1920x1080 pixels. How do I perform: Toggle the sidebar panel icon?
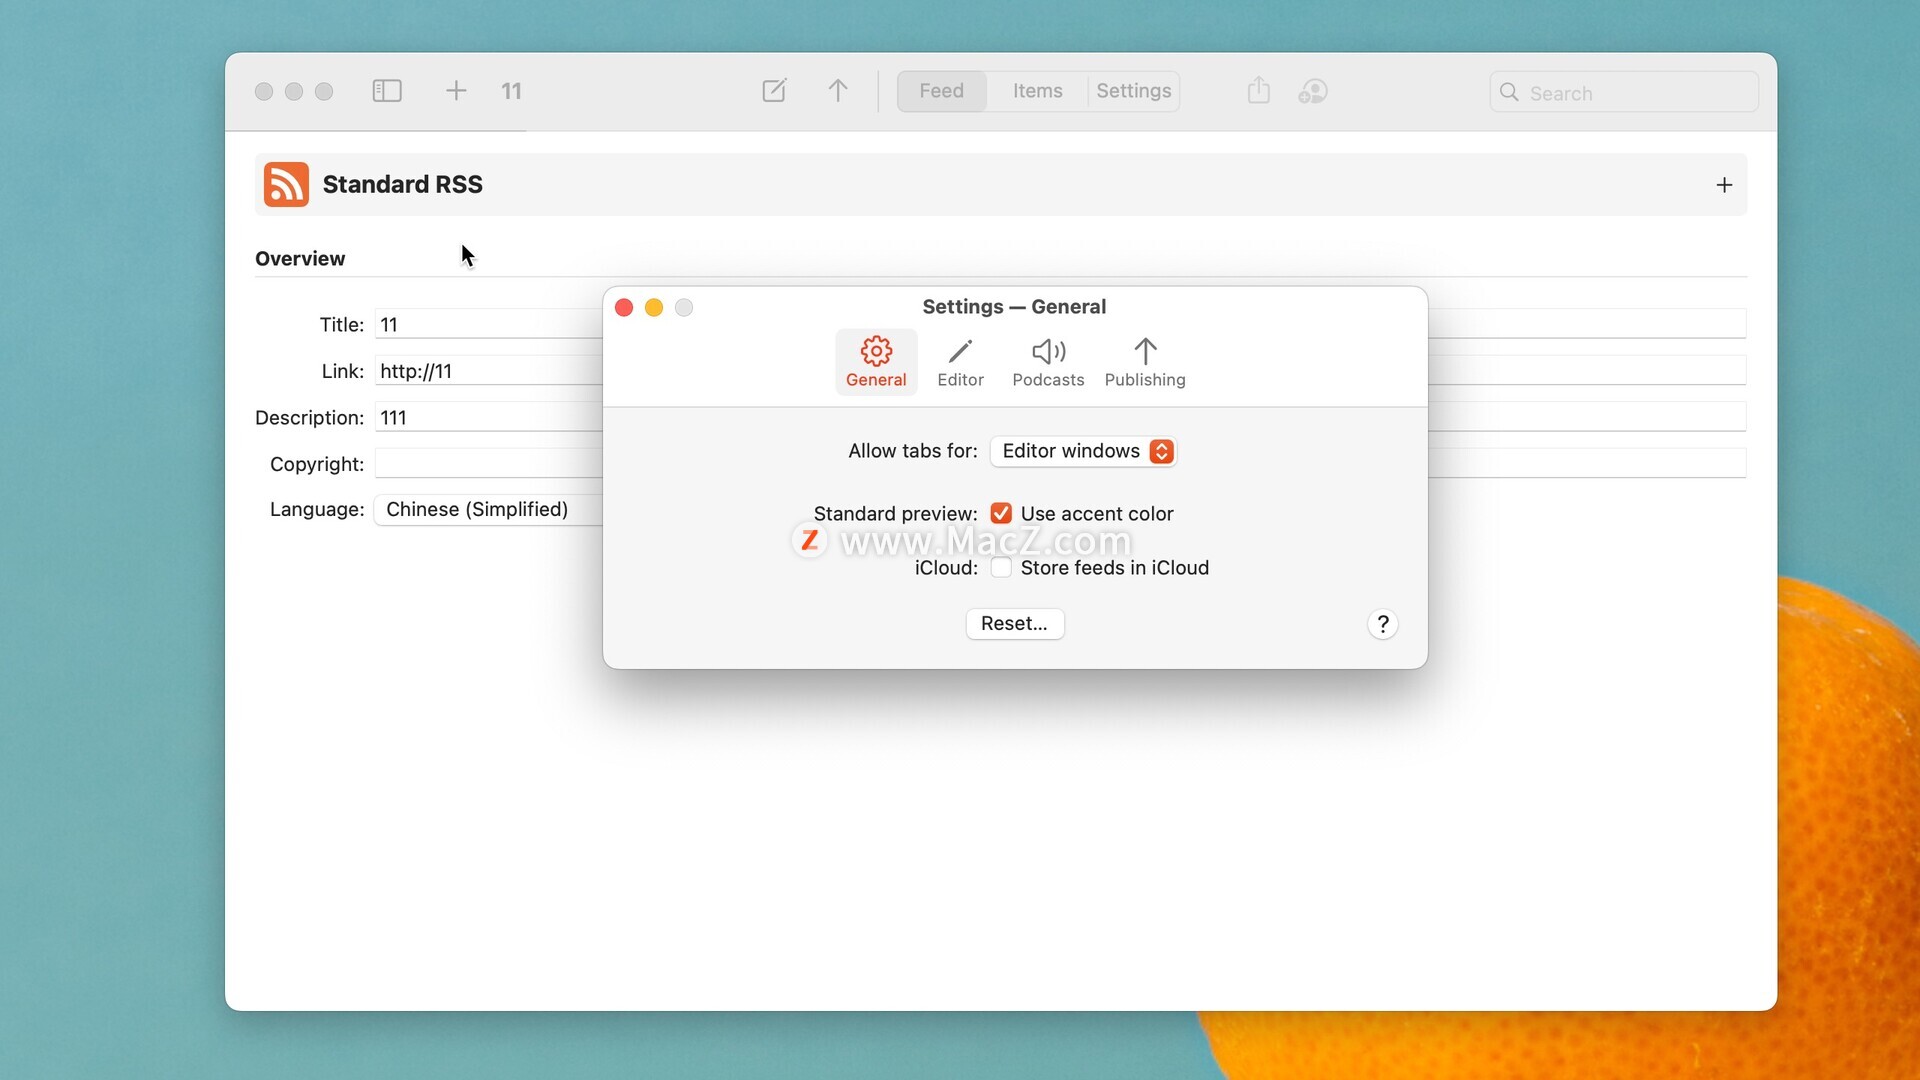pos(387,91)
